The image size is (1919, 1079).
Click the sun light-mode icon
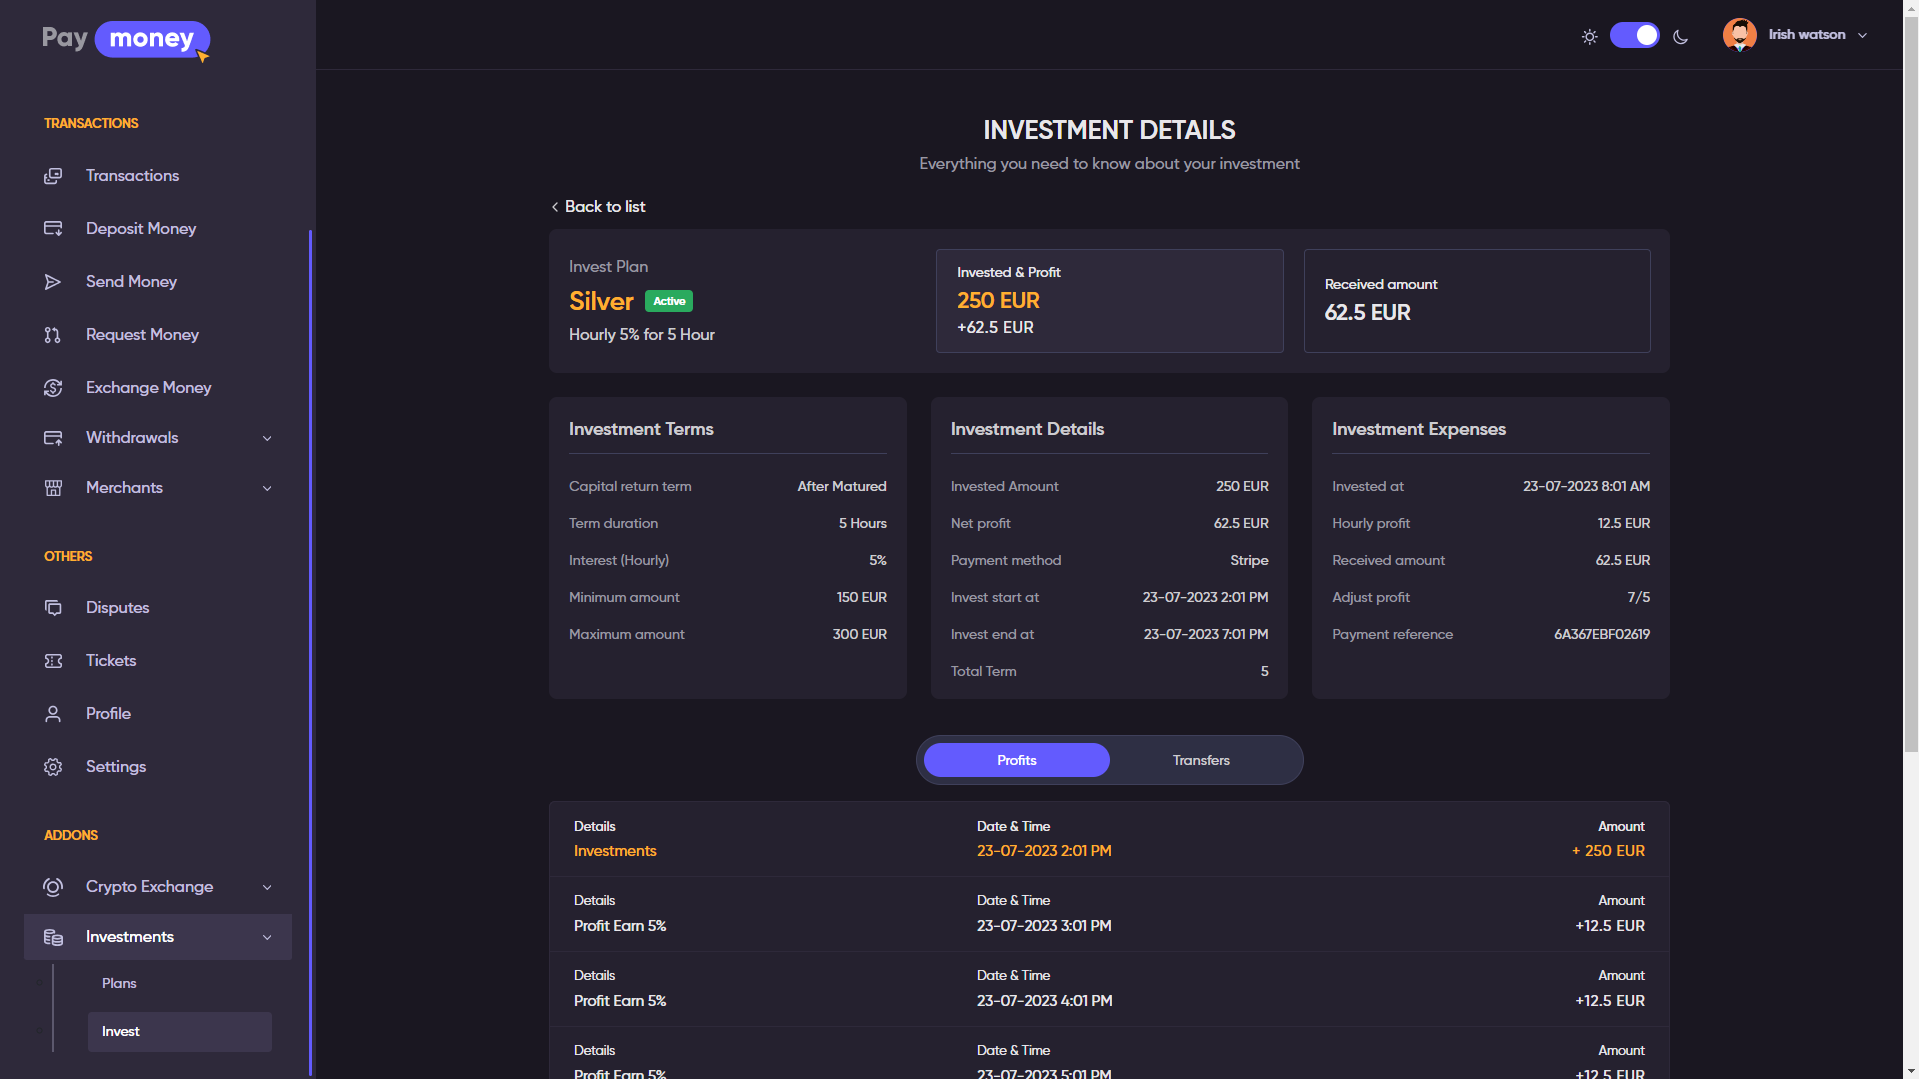[1589, 37]
